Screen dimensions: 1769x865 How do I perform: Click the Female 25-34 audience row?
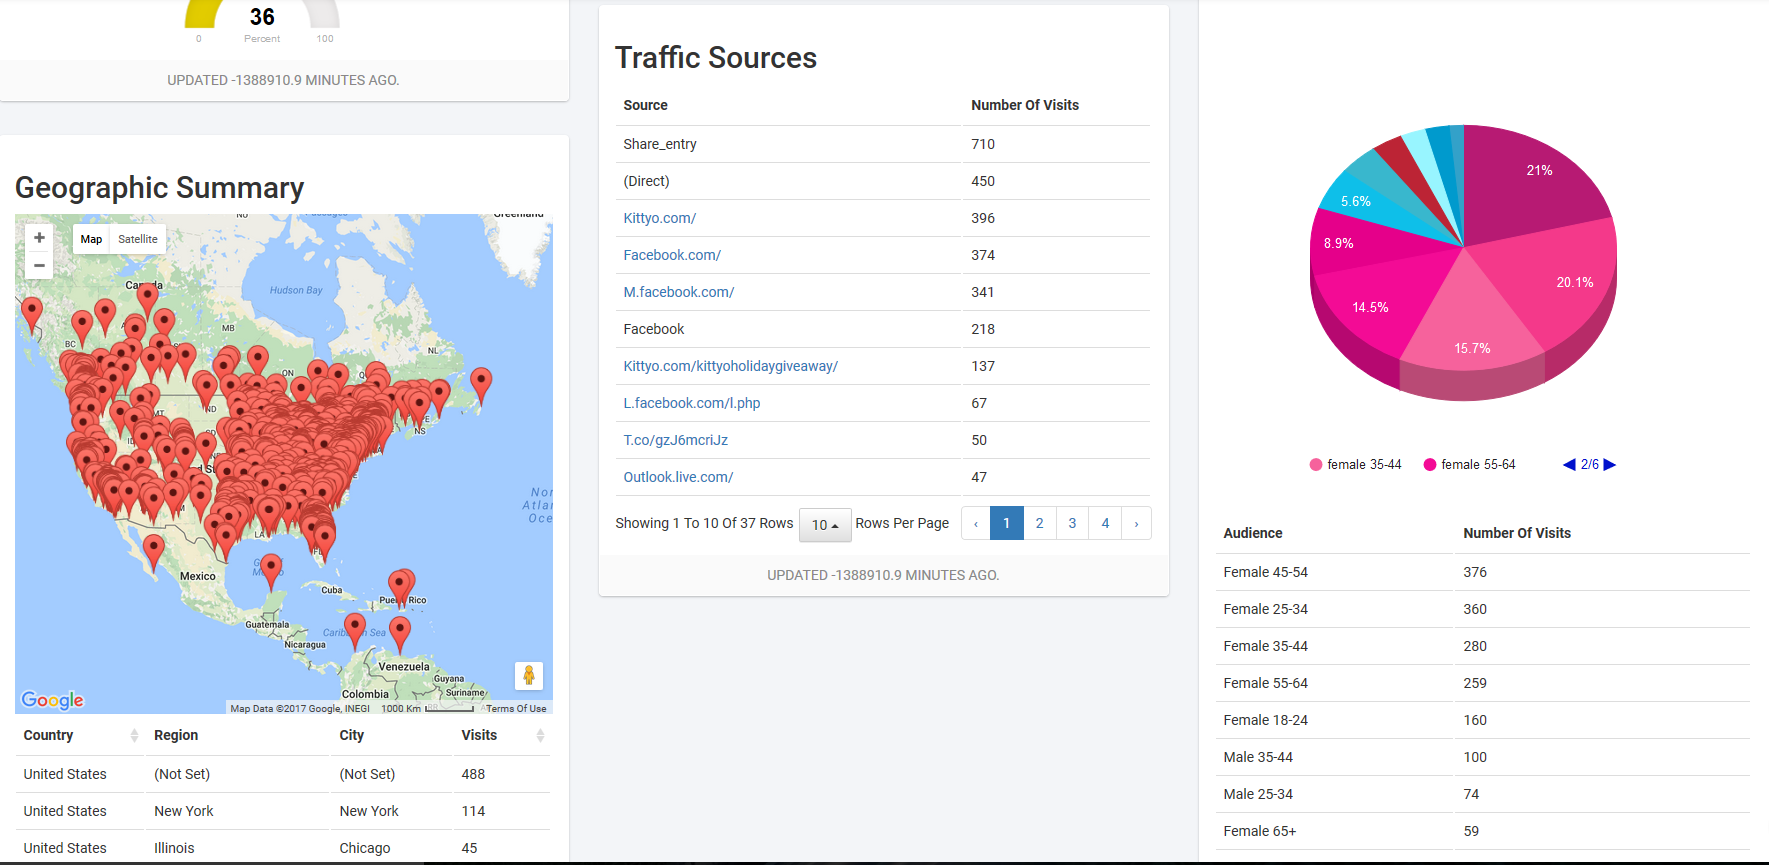(1483, 609)
